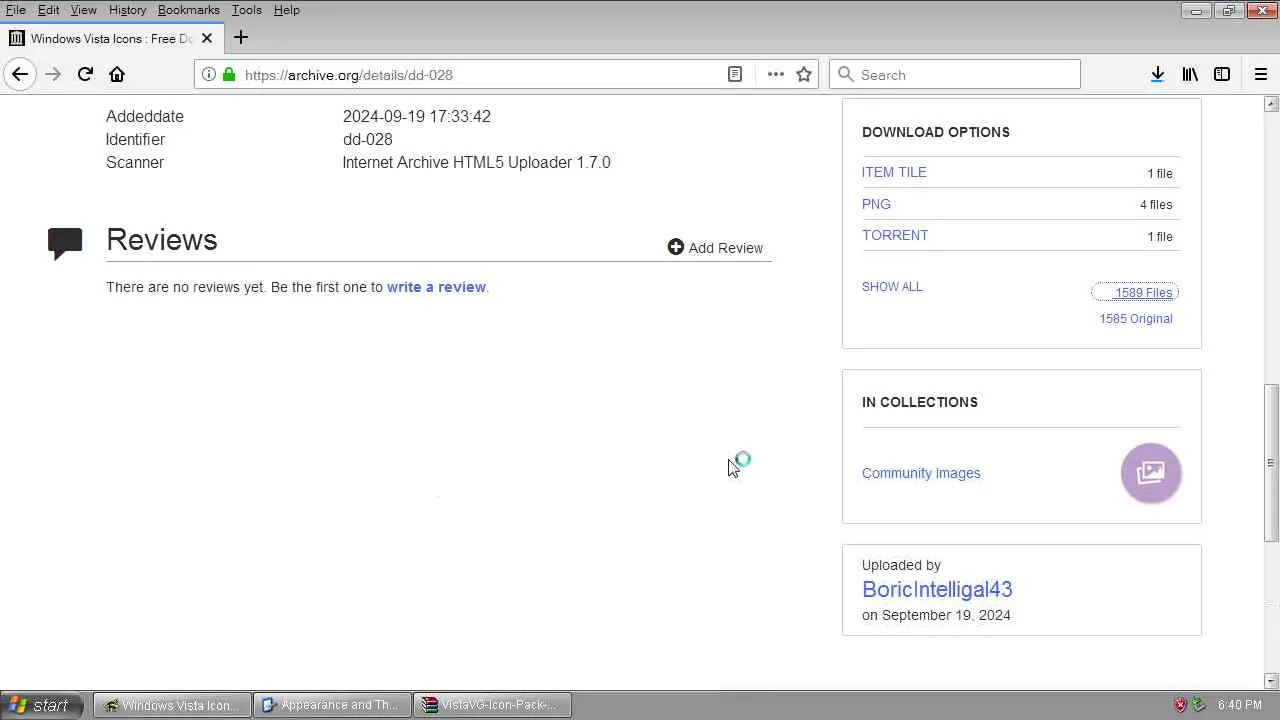Click SHOW ALL download options

pos(892,287)
